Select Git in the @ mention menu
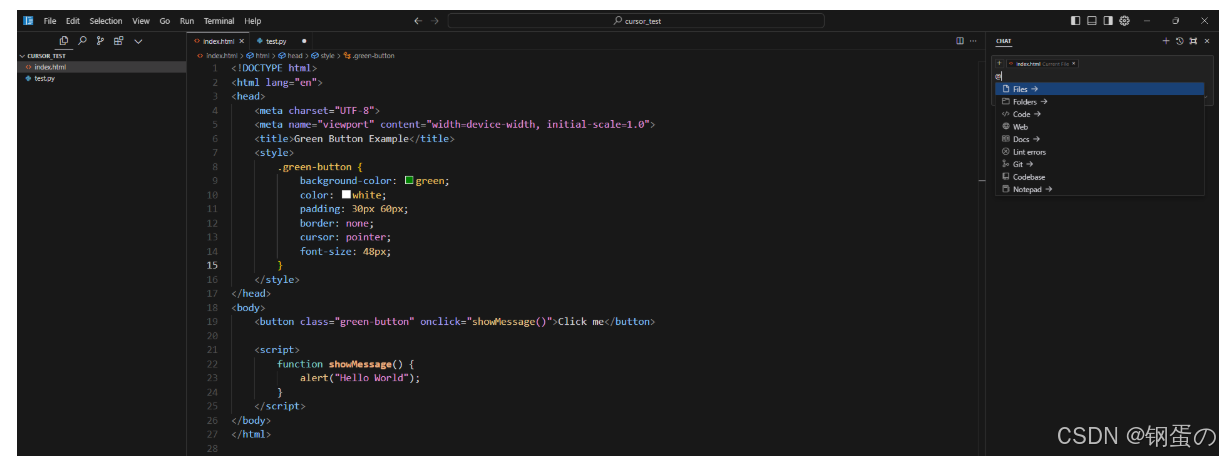 point(1099,164)
